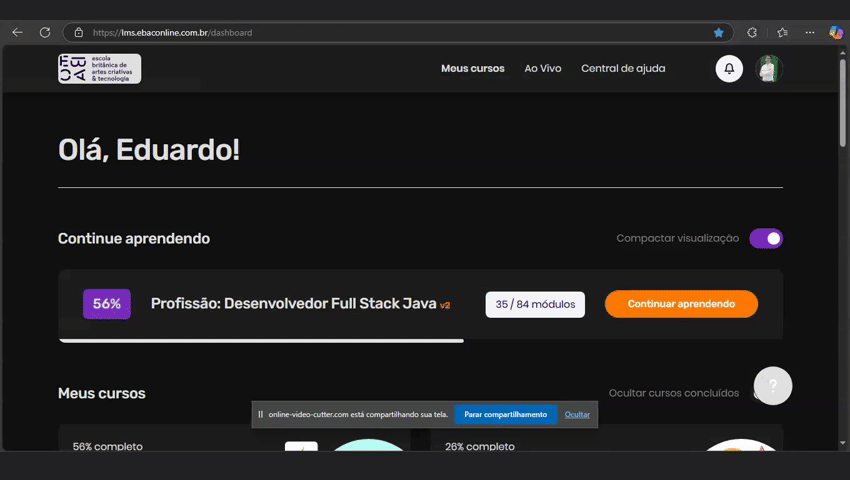Viewport: 850px width, 480px height.
Task: Open the browser extensions icon
Action: 752,33
